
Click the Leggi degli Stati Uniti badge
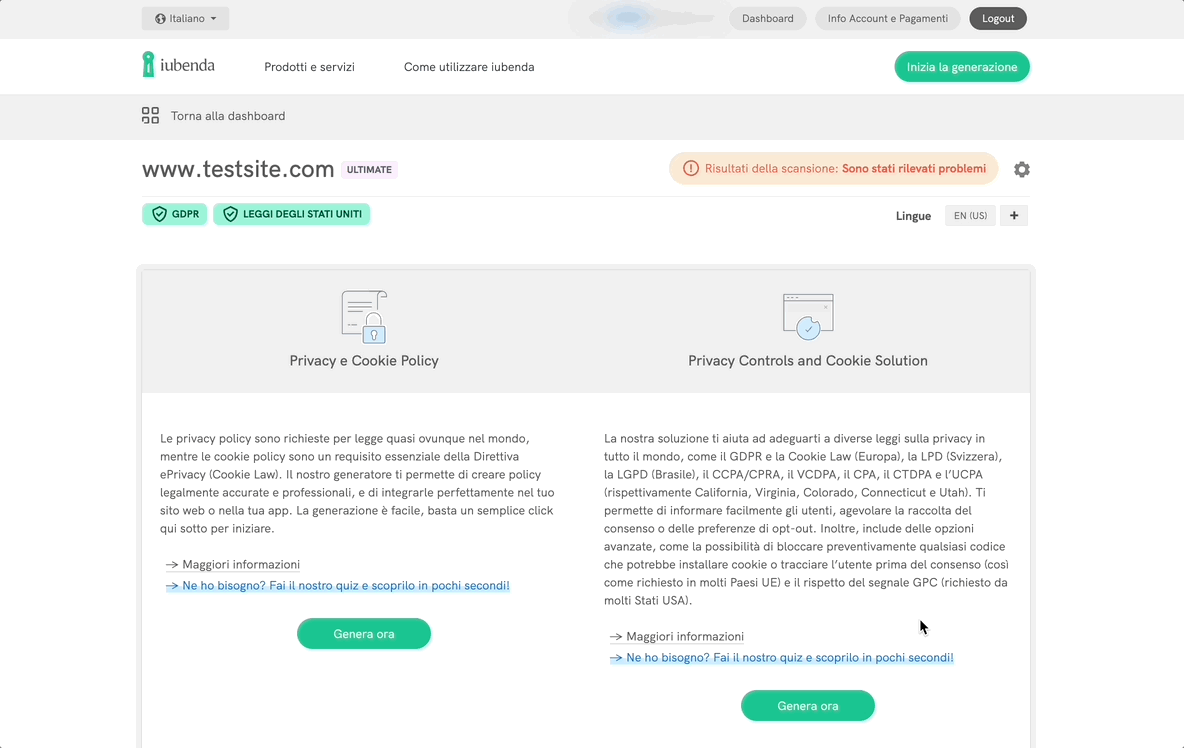pos(291,214)
